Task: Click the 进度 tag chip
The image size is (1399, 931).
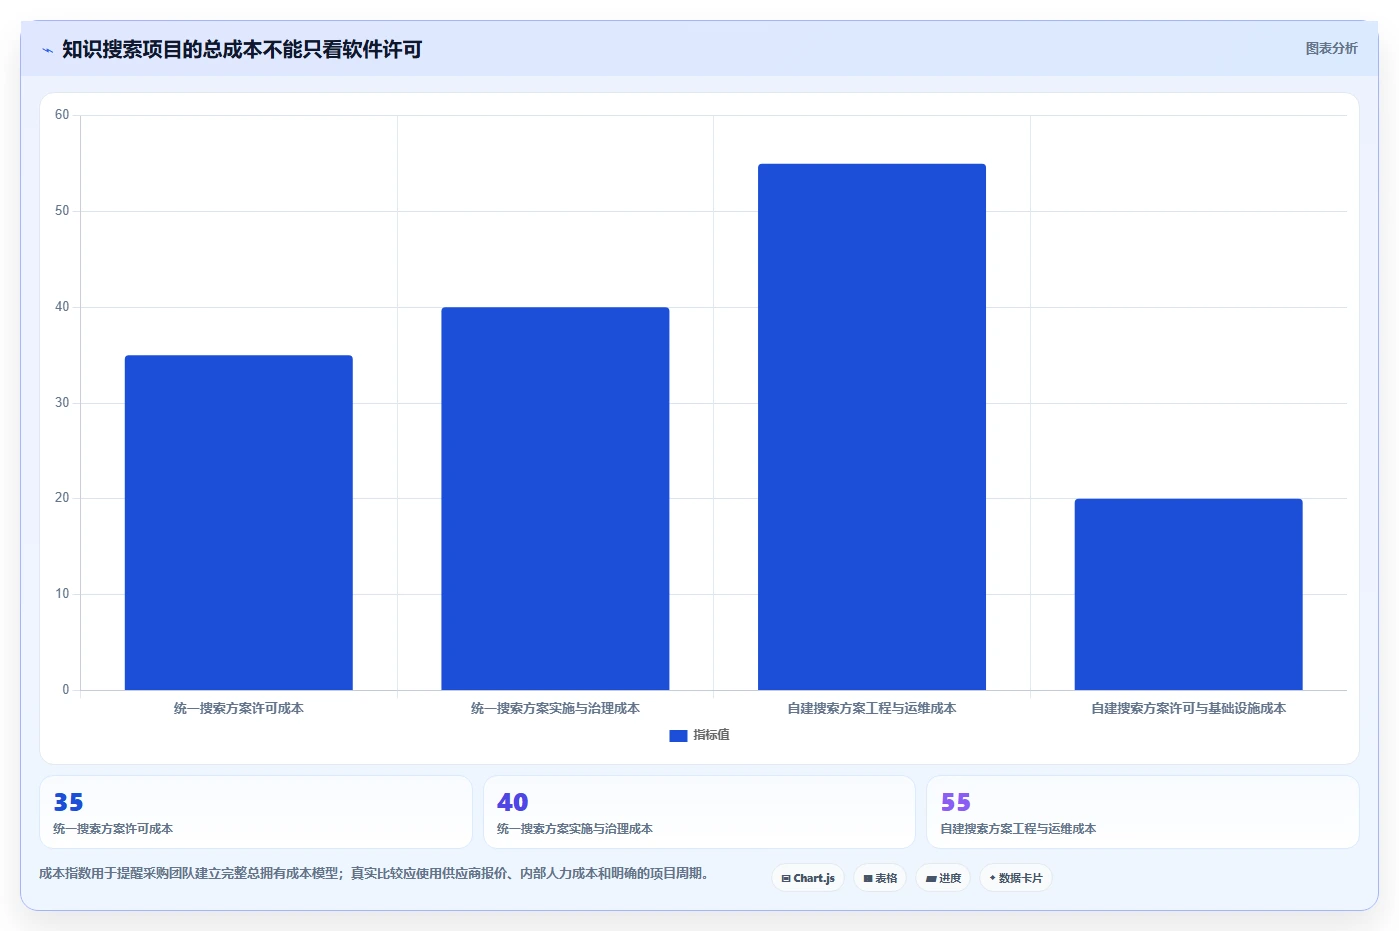Action: (943, 878)
